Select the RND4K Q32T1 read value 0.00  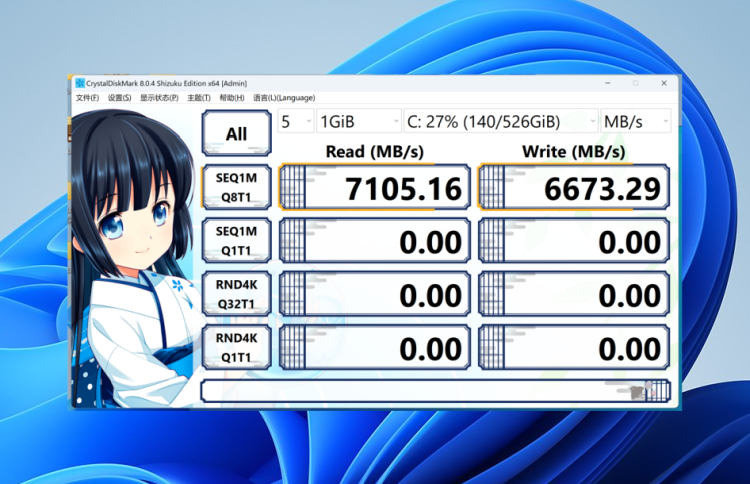coord(375,294)
